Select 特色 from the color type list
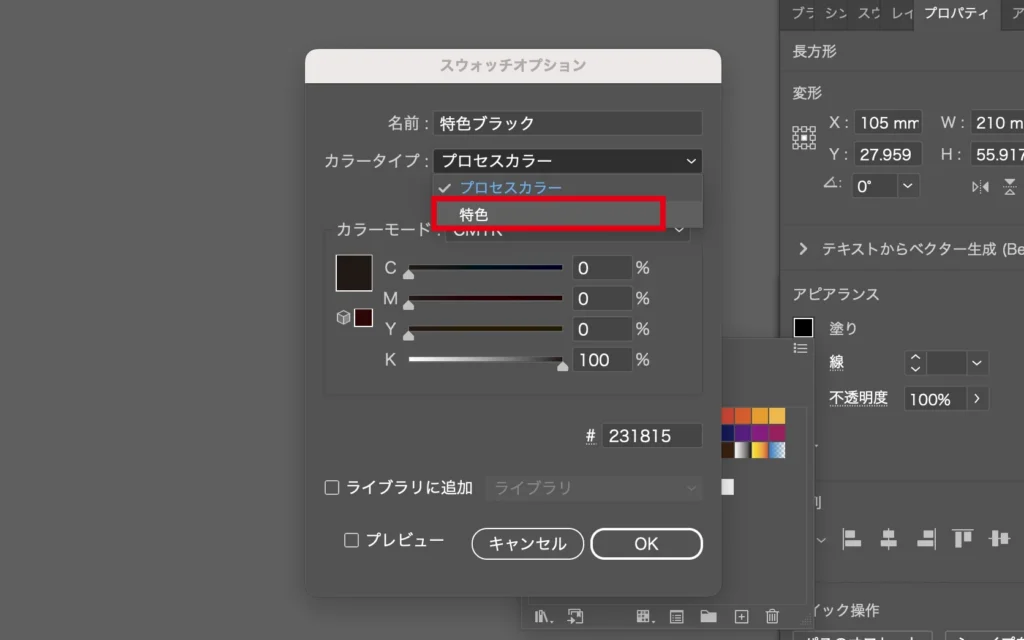 pos(548,214)
